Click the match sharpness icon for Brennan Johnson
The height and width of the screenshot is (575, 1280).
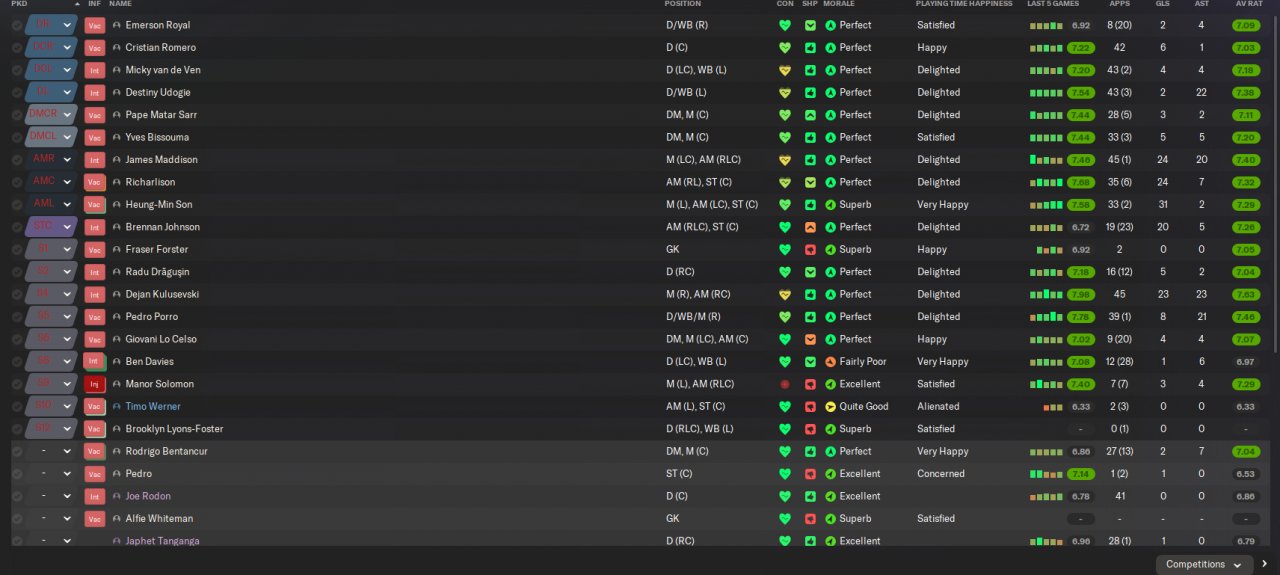coord(810,227)
